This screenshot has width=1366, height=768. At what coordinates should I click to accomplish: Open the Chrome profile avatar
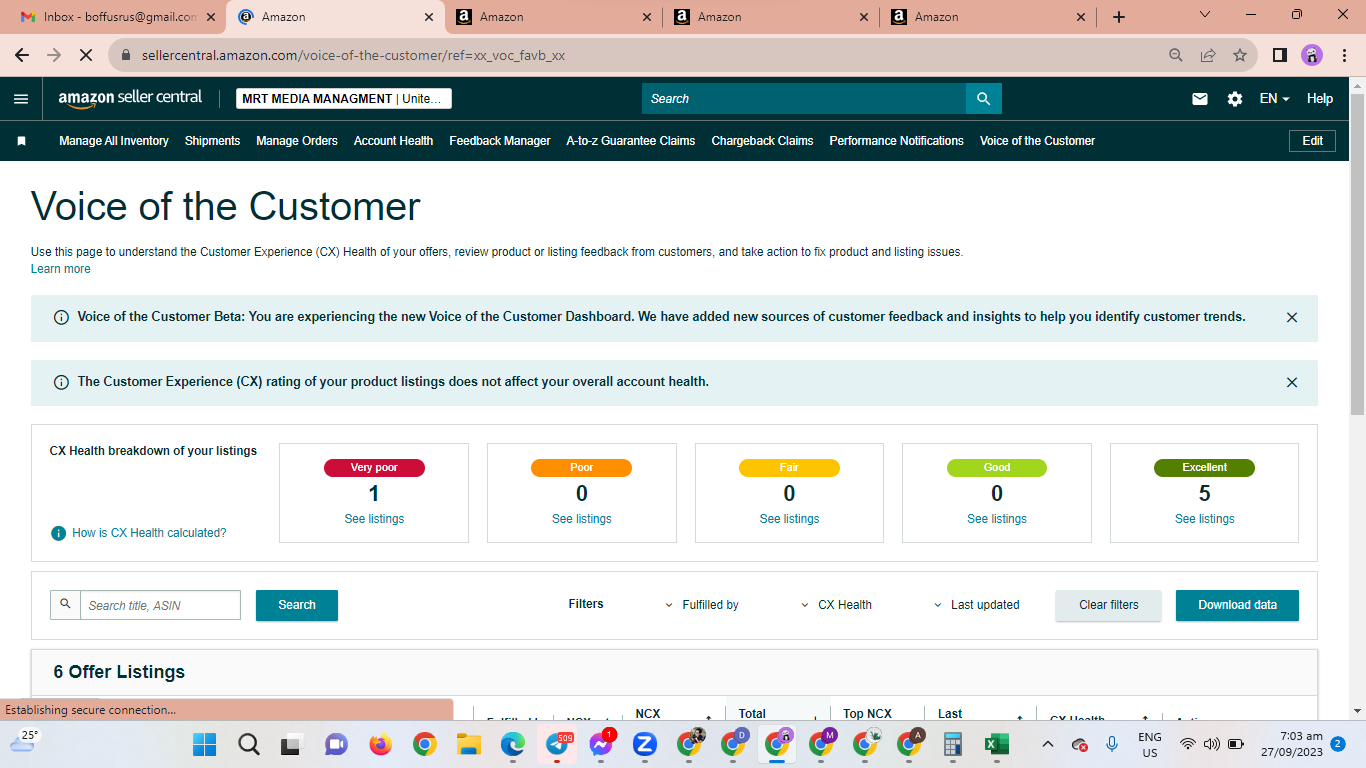[1312, 56]
